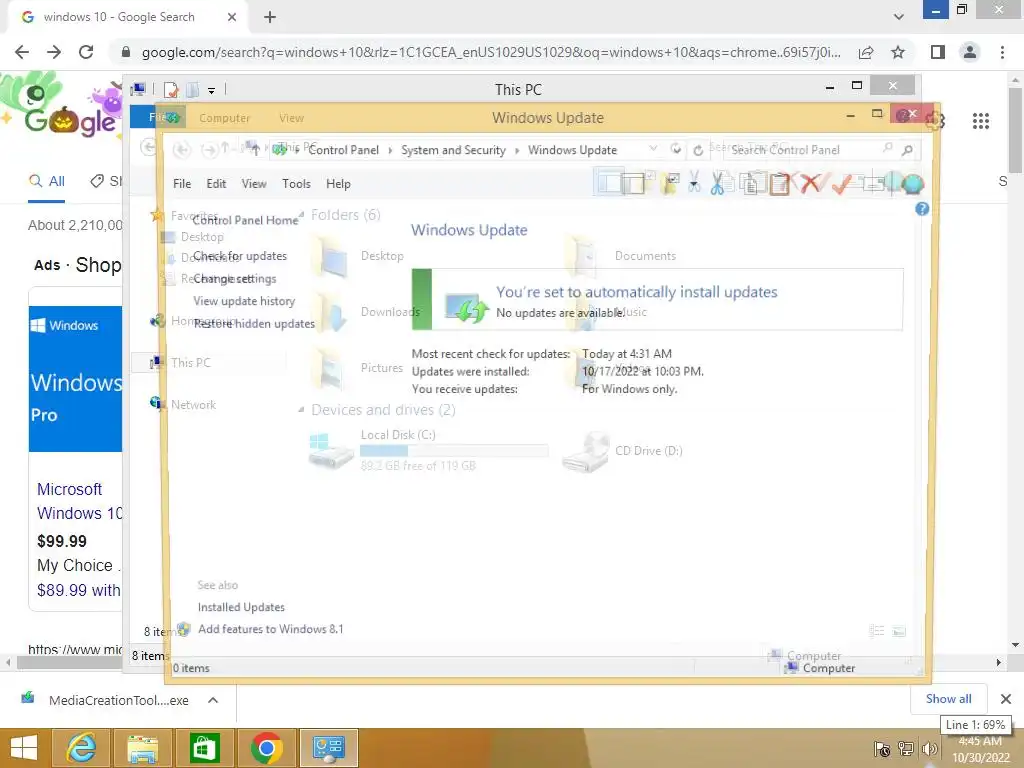1024x768 pixels.
Task: Click the Restore hidden updates link
Action: 253,323
